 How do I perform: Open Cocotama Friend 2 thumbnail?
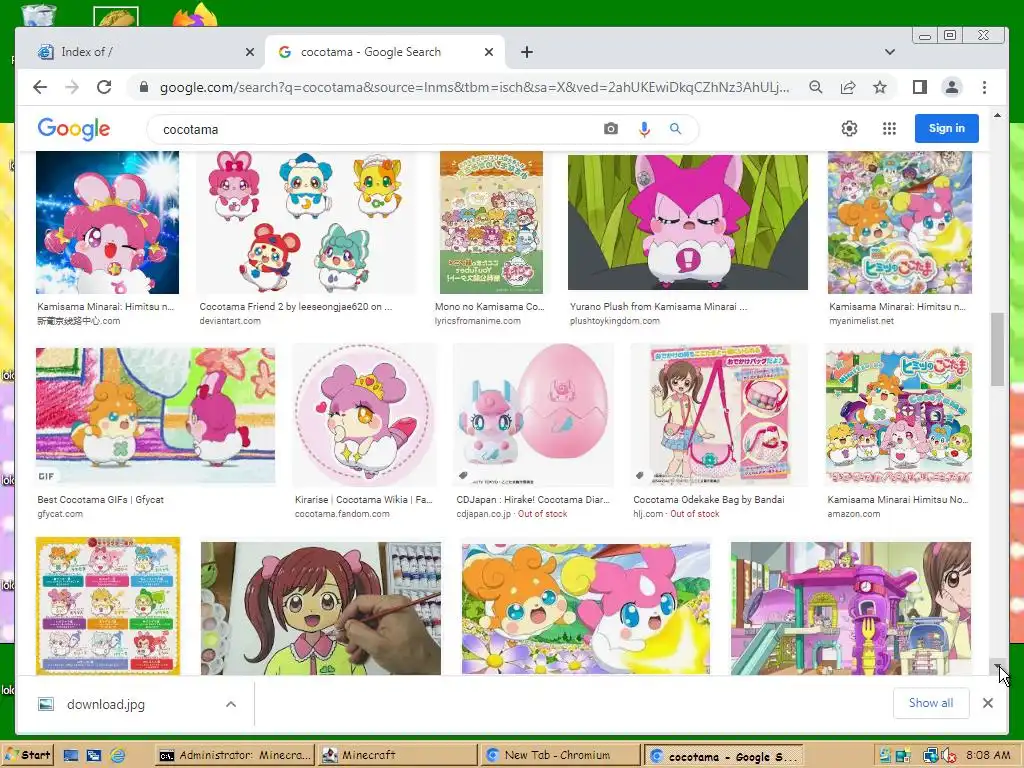coord(306,223)
